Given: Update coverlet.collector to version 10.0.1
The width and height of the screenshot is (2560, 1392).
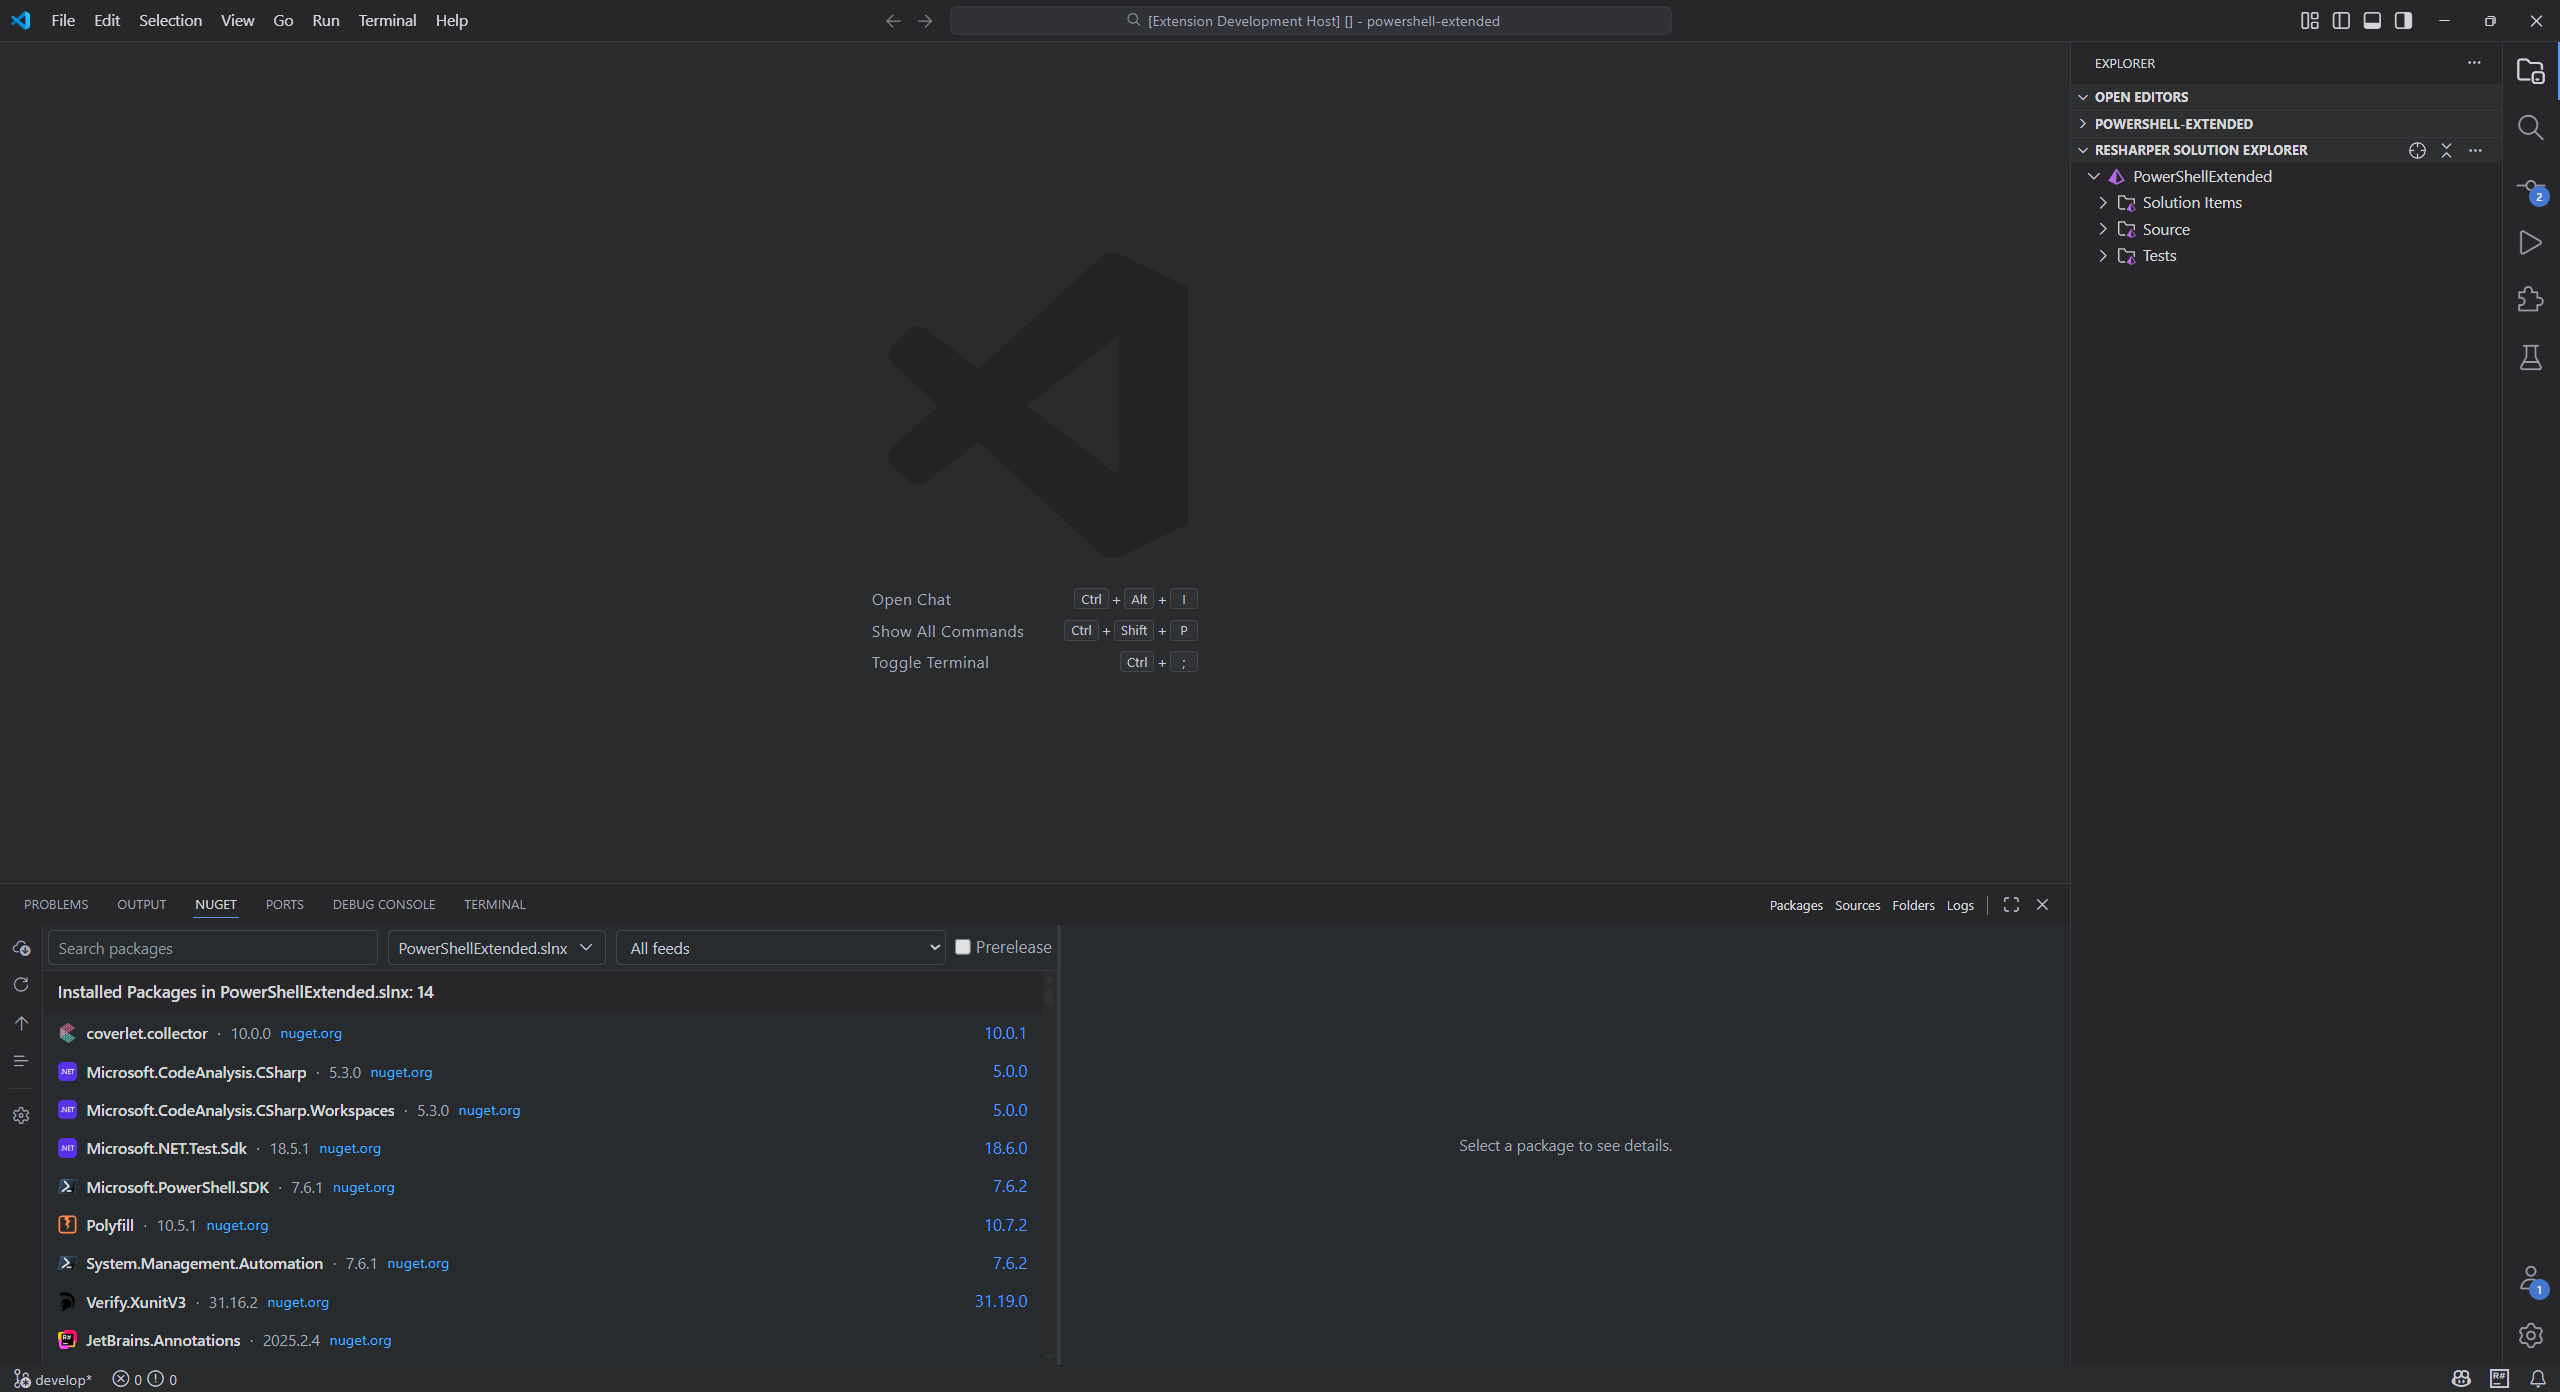Looking at the screenshot, I should 1005,1033.
